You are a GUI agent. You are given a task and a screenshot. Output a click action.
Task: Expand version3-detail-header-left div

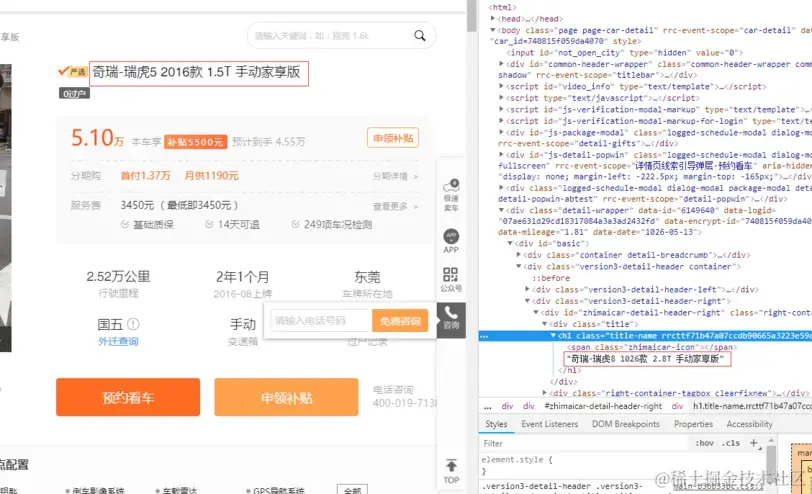pyautogui.click(x=527, y=289)
